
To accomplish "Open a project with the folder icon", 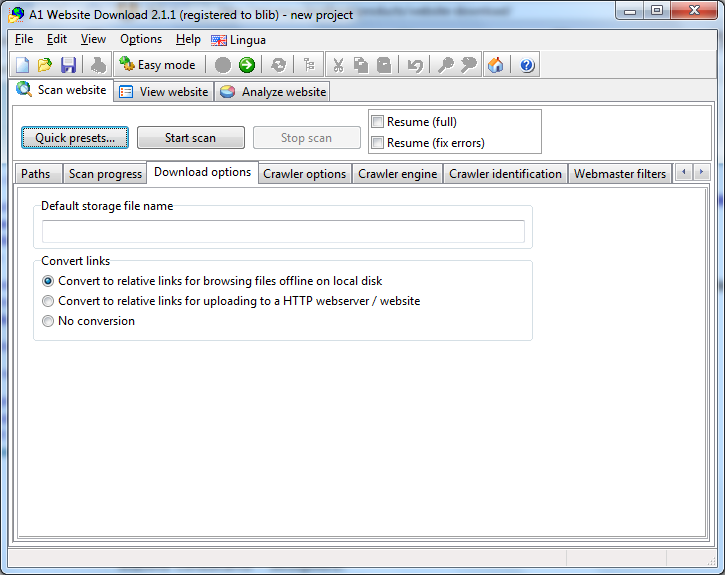I will coord(45,65).
